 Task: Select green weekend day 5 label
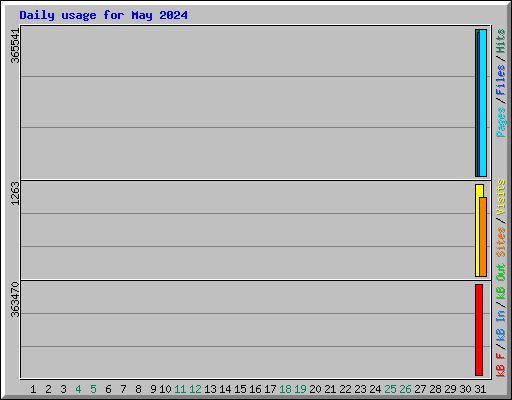pos(93,389)
